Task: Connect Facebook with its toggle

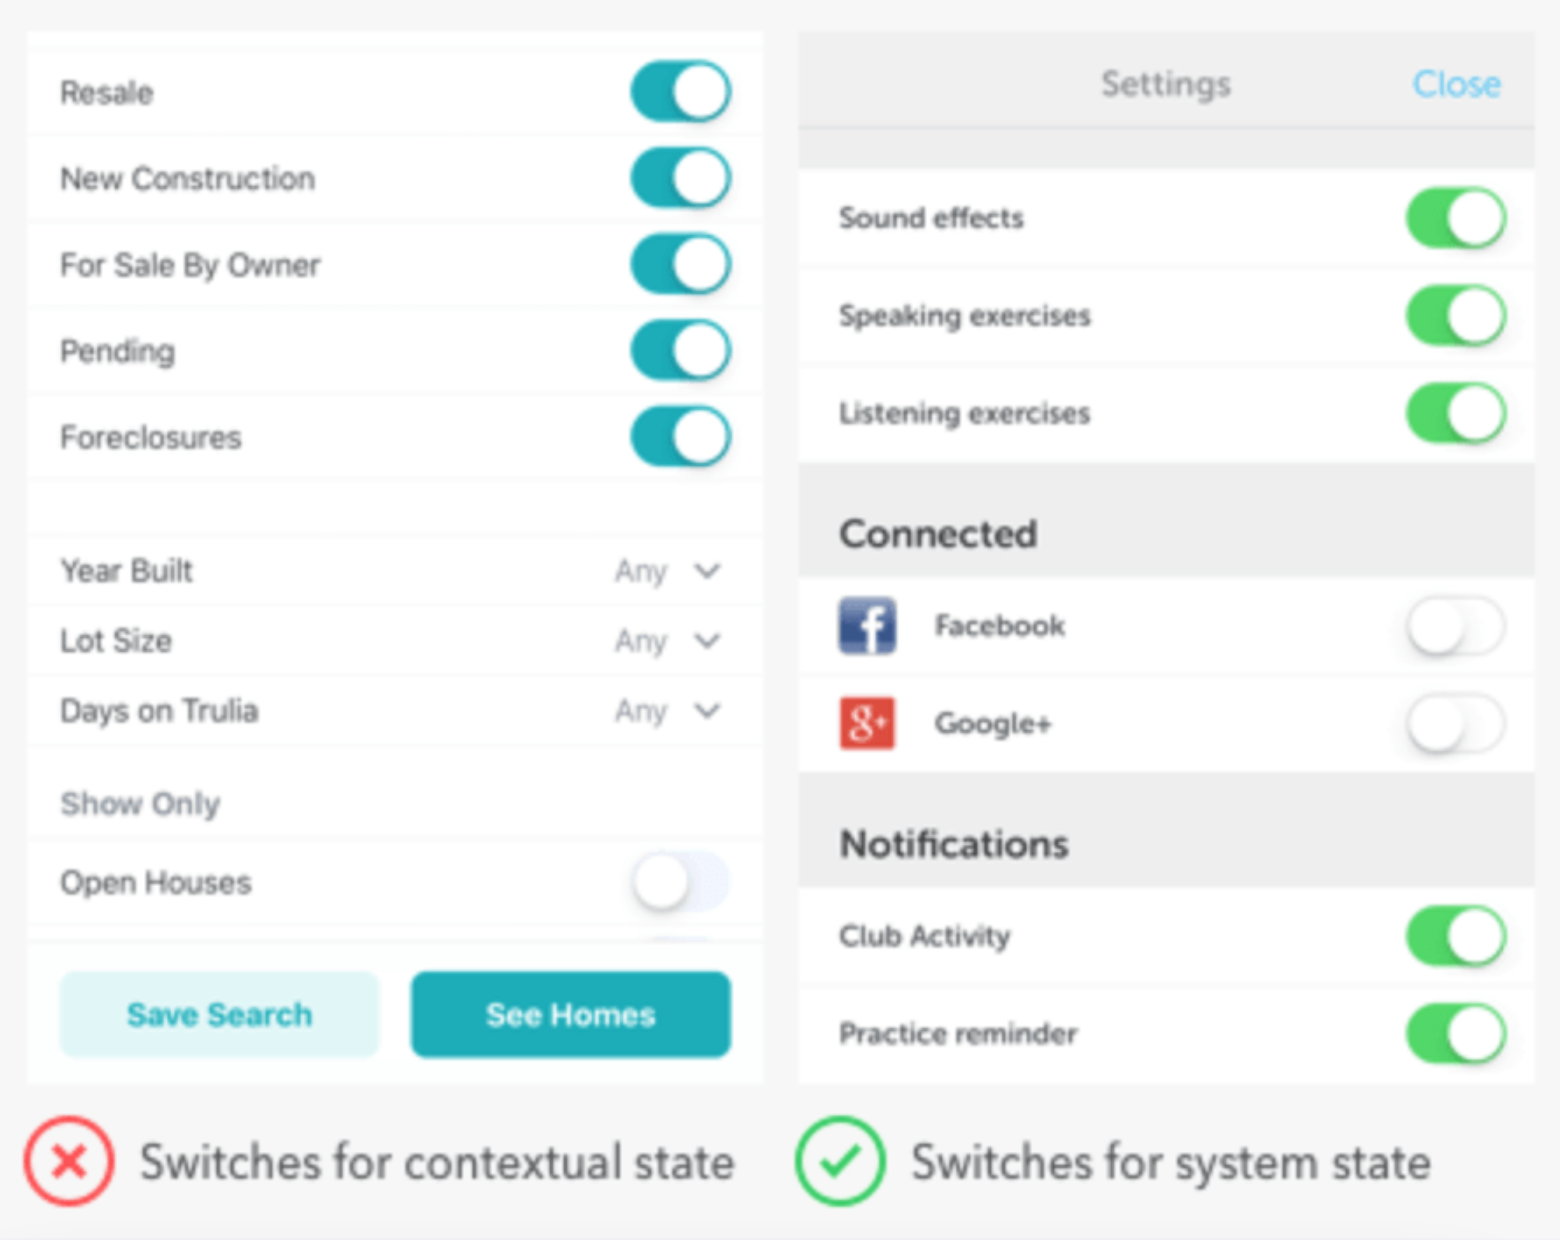Action: click(1456, 626)
